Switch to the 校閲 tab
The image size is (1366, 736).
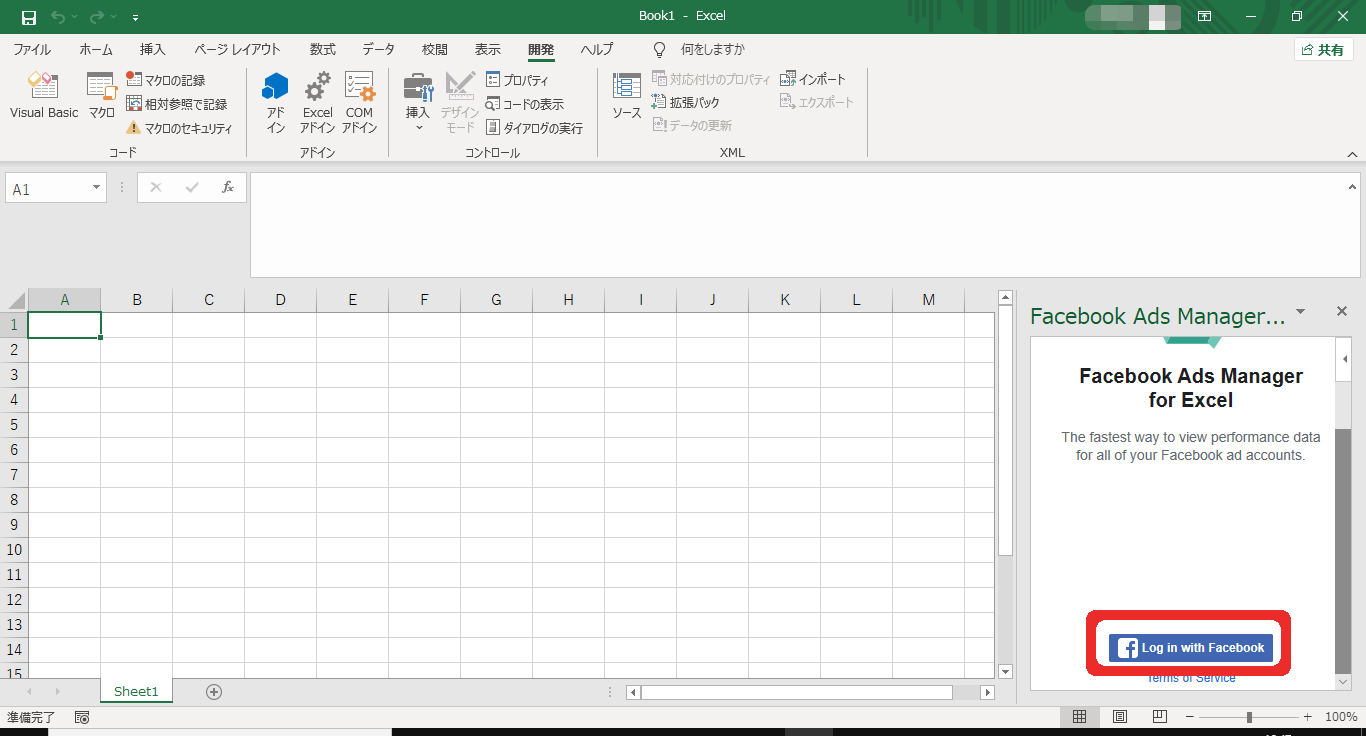point(434,49)
